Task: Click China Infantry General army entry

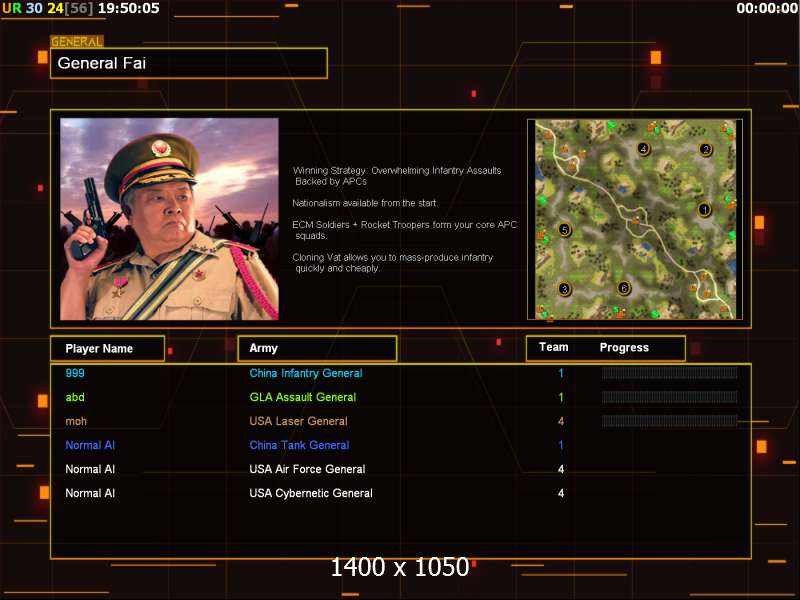Action: pos(306,373)
